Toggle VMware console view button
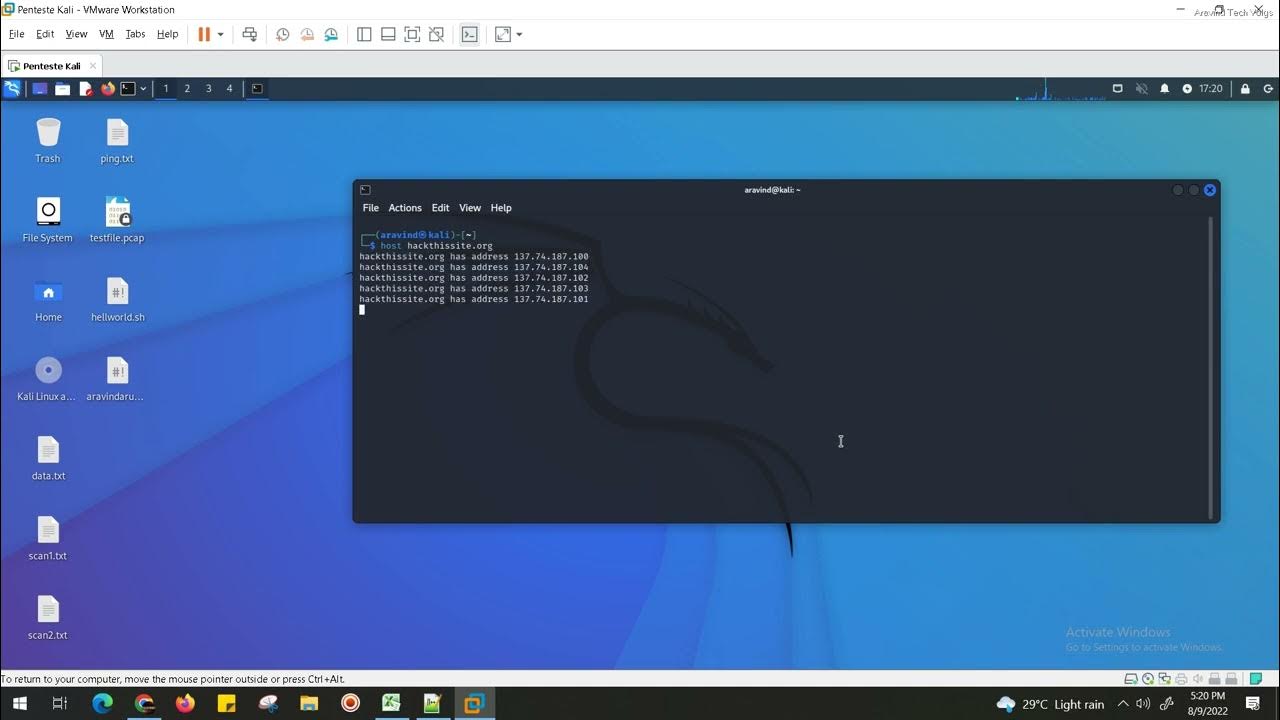 pyautogui.click(x=469, y=34)
